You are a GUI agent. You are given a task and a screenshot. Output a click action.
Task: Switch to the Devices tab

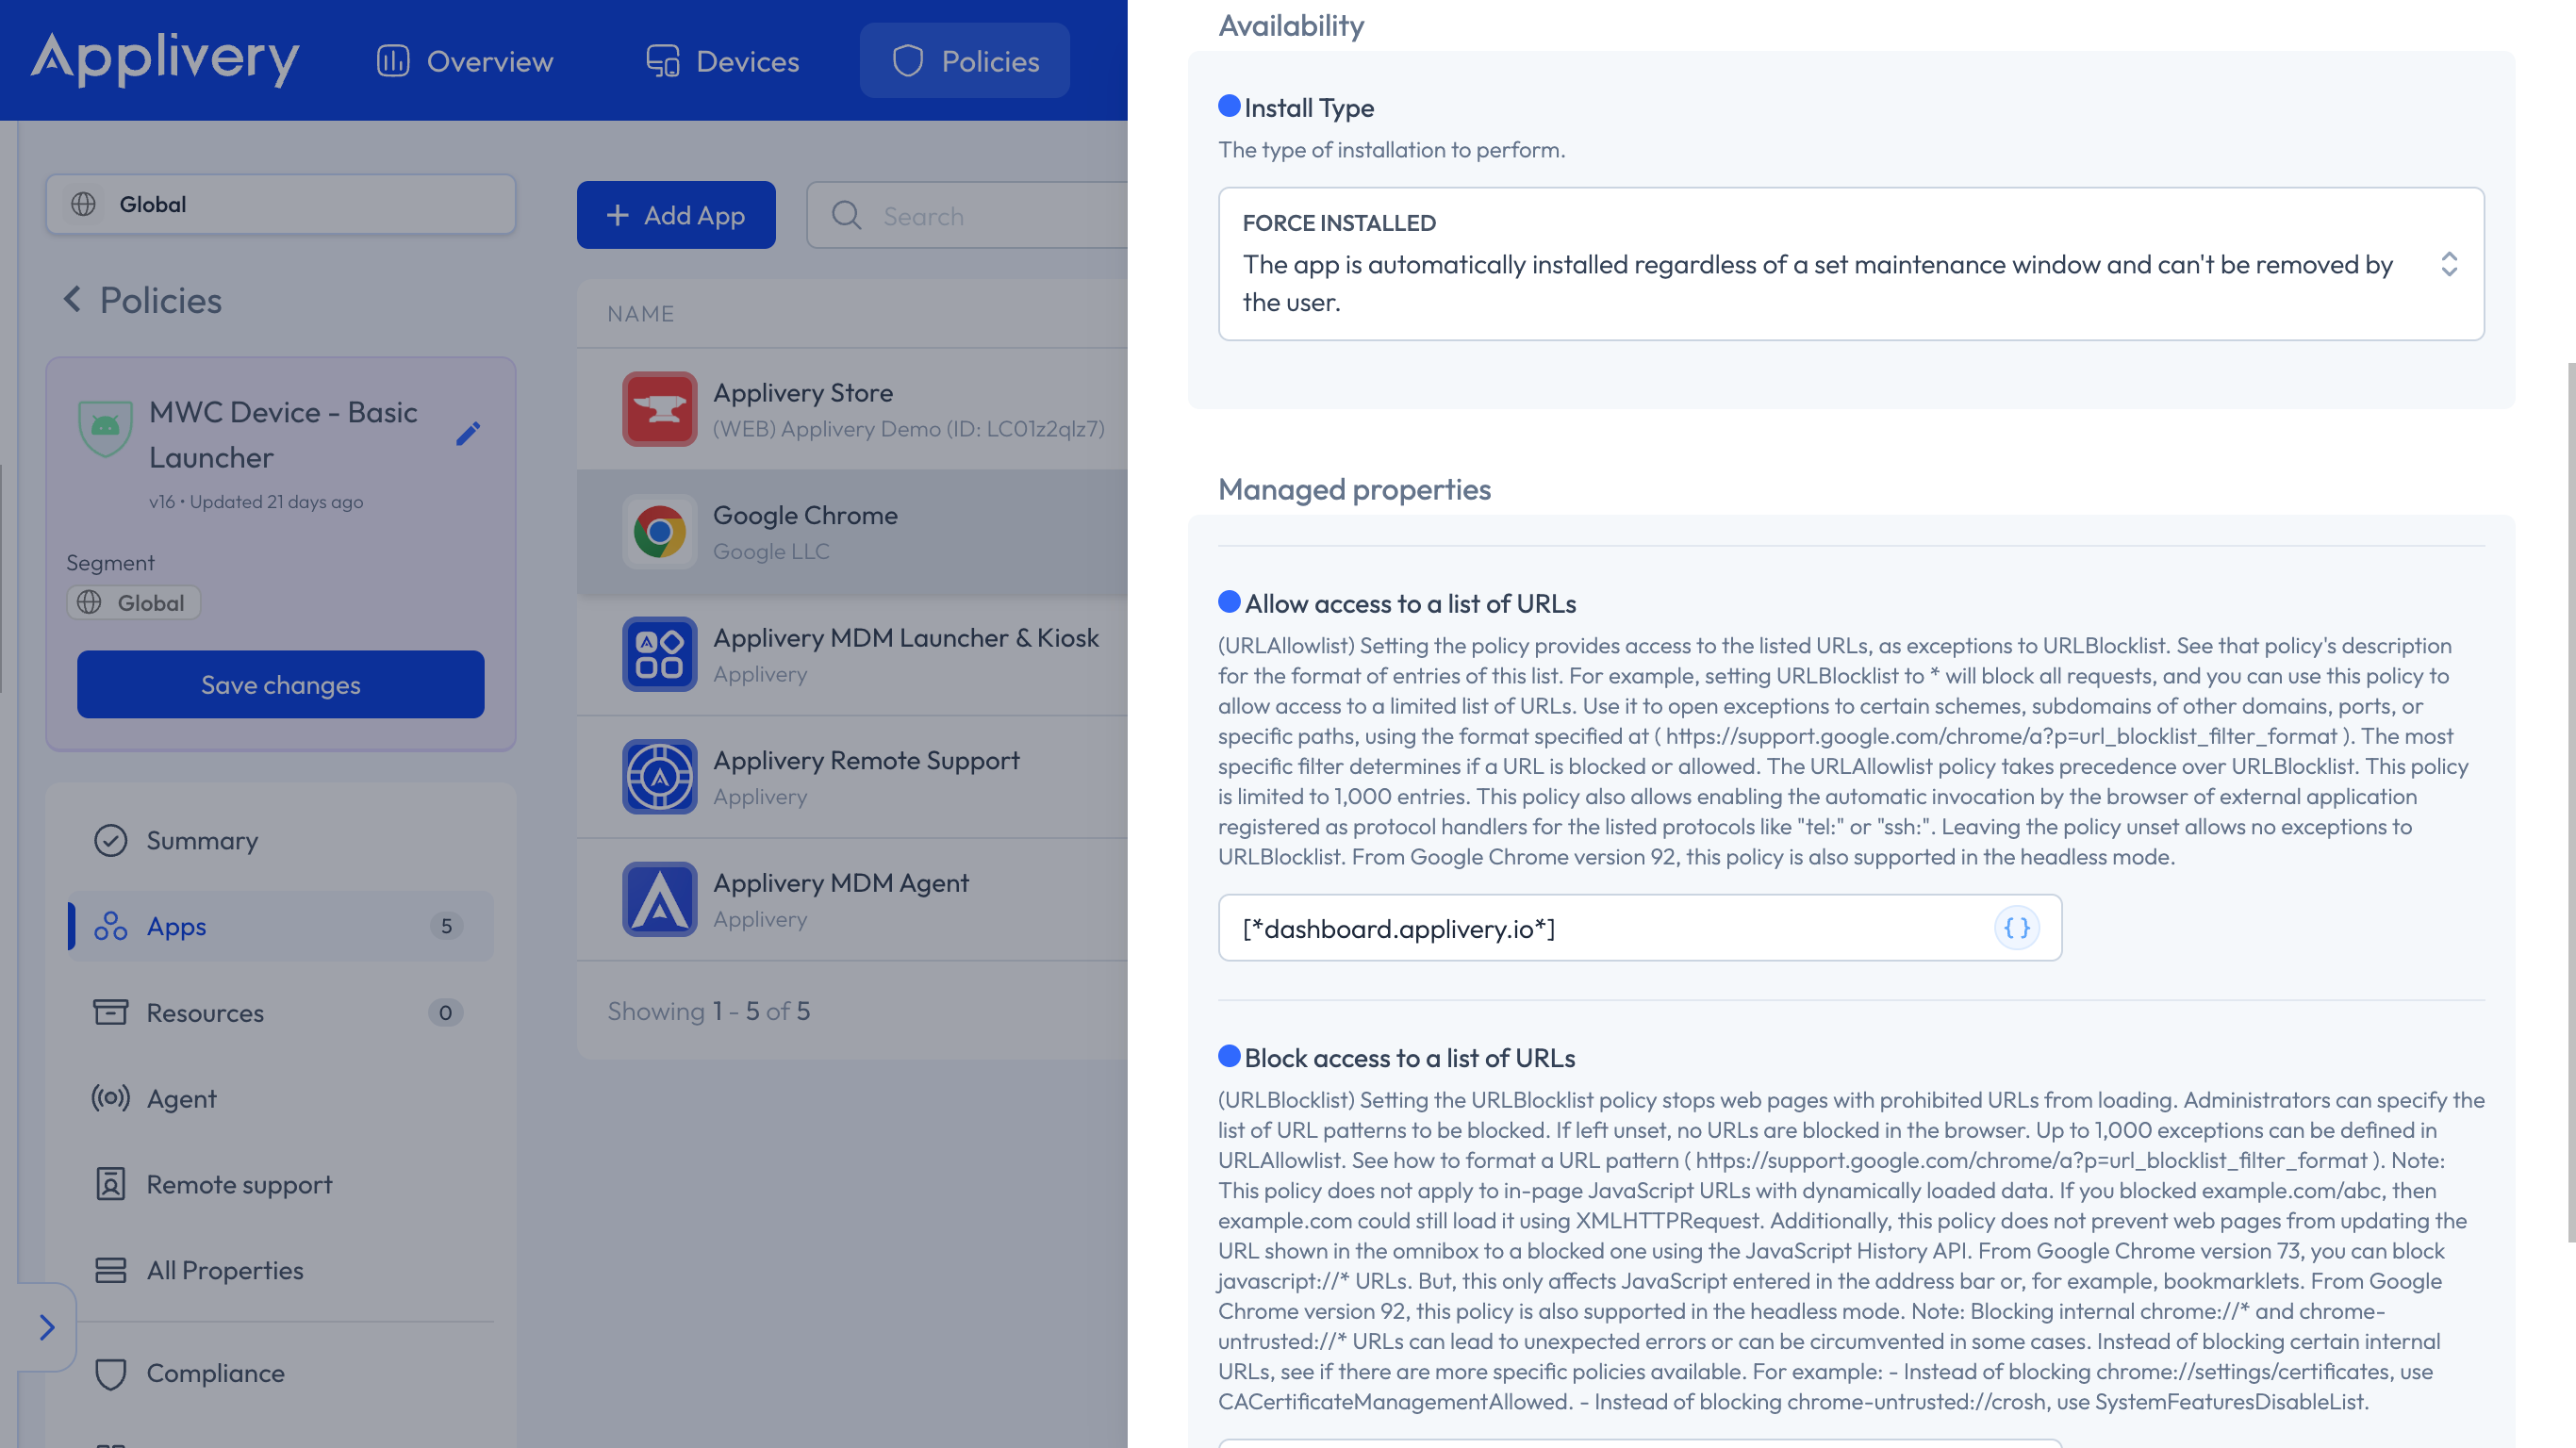point(722,60)
